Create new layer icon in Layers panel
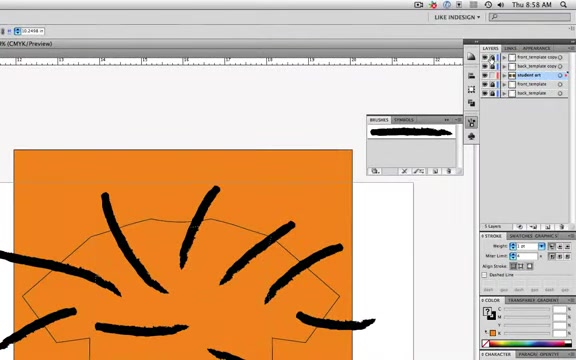576x360 pixels. (548, 227)
